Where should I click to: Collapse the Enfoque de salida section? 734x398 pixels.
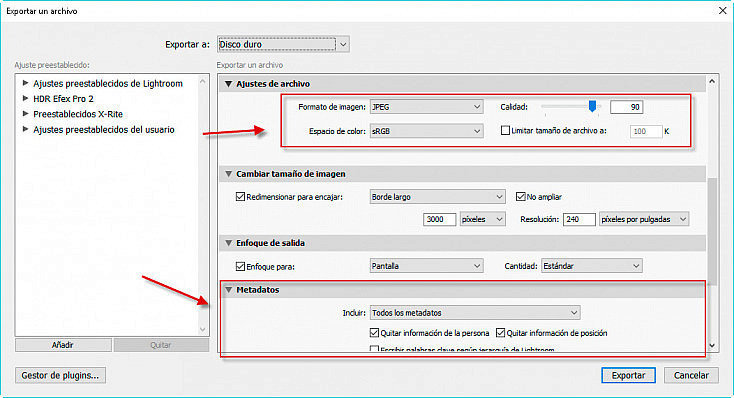pos(228,243)
